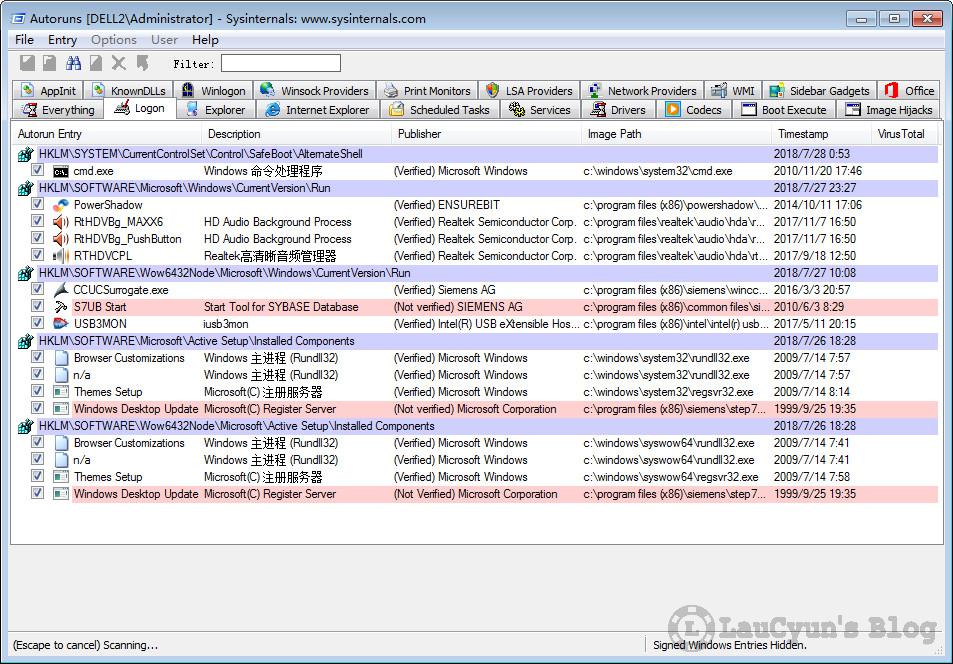Open the LSA Providers tab

529,91
